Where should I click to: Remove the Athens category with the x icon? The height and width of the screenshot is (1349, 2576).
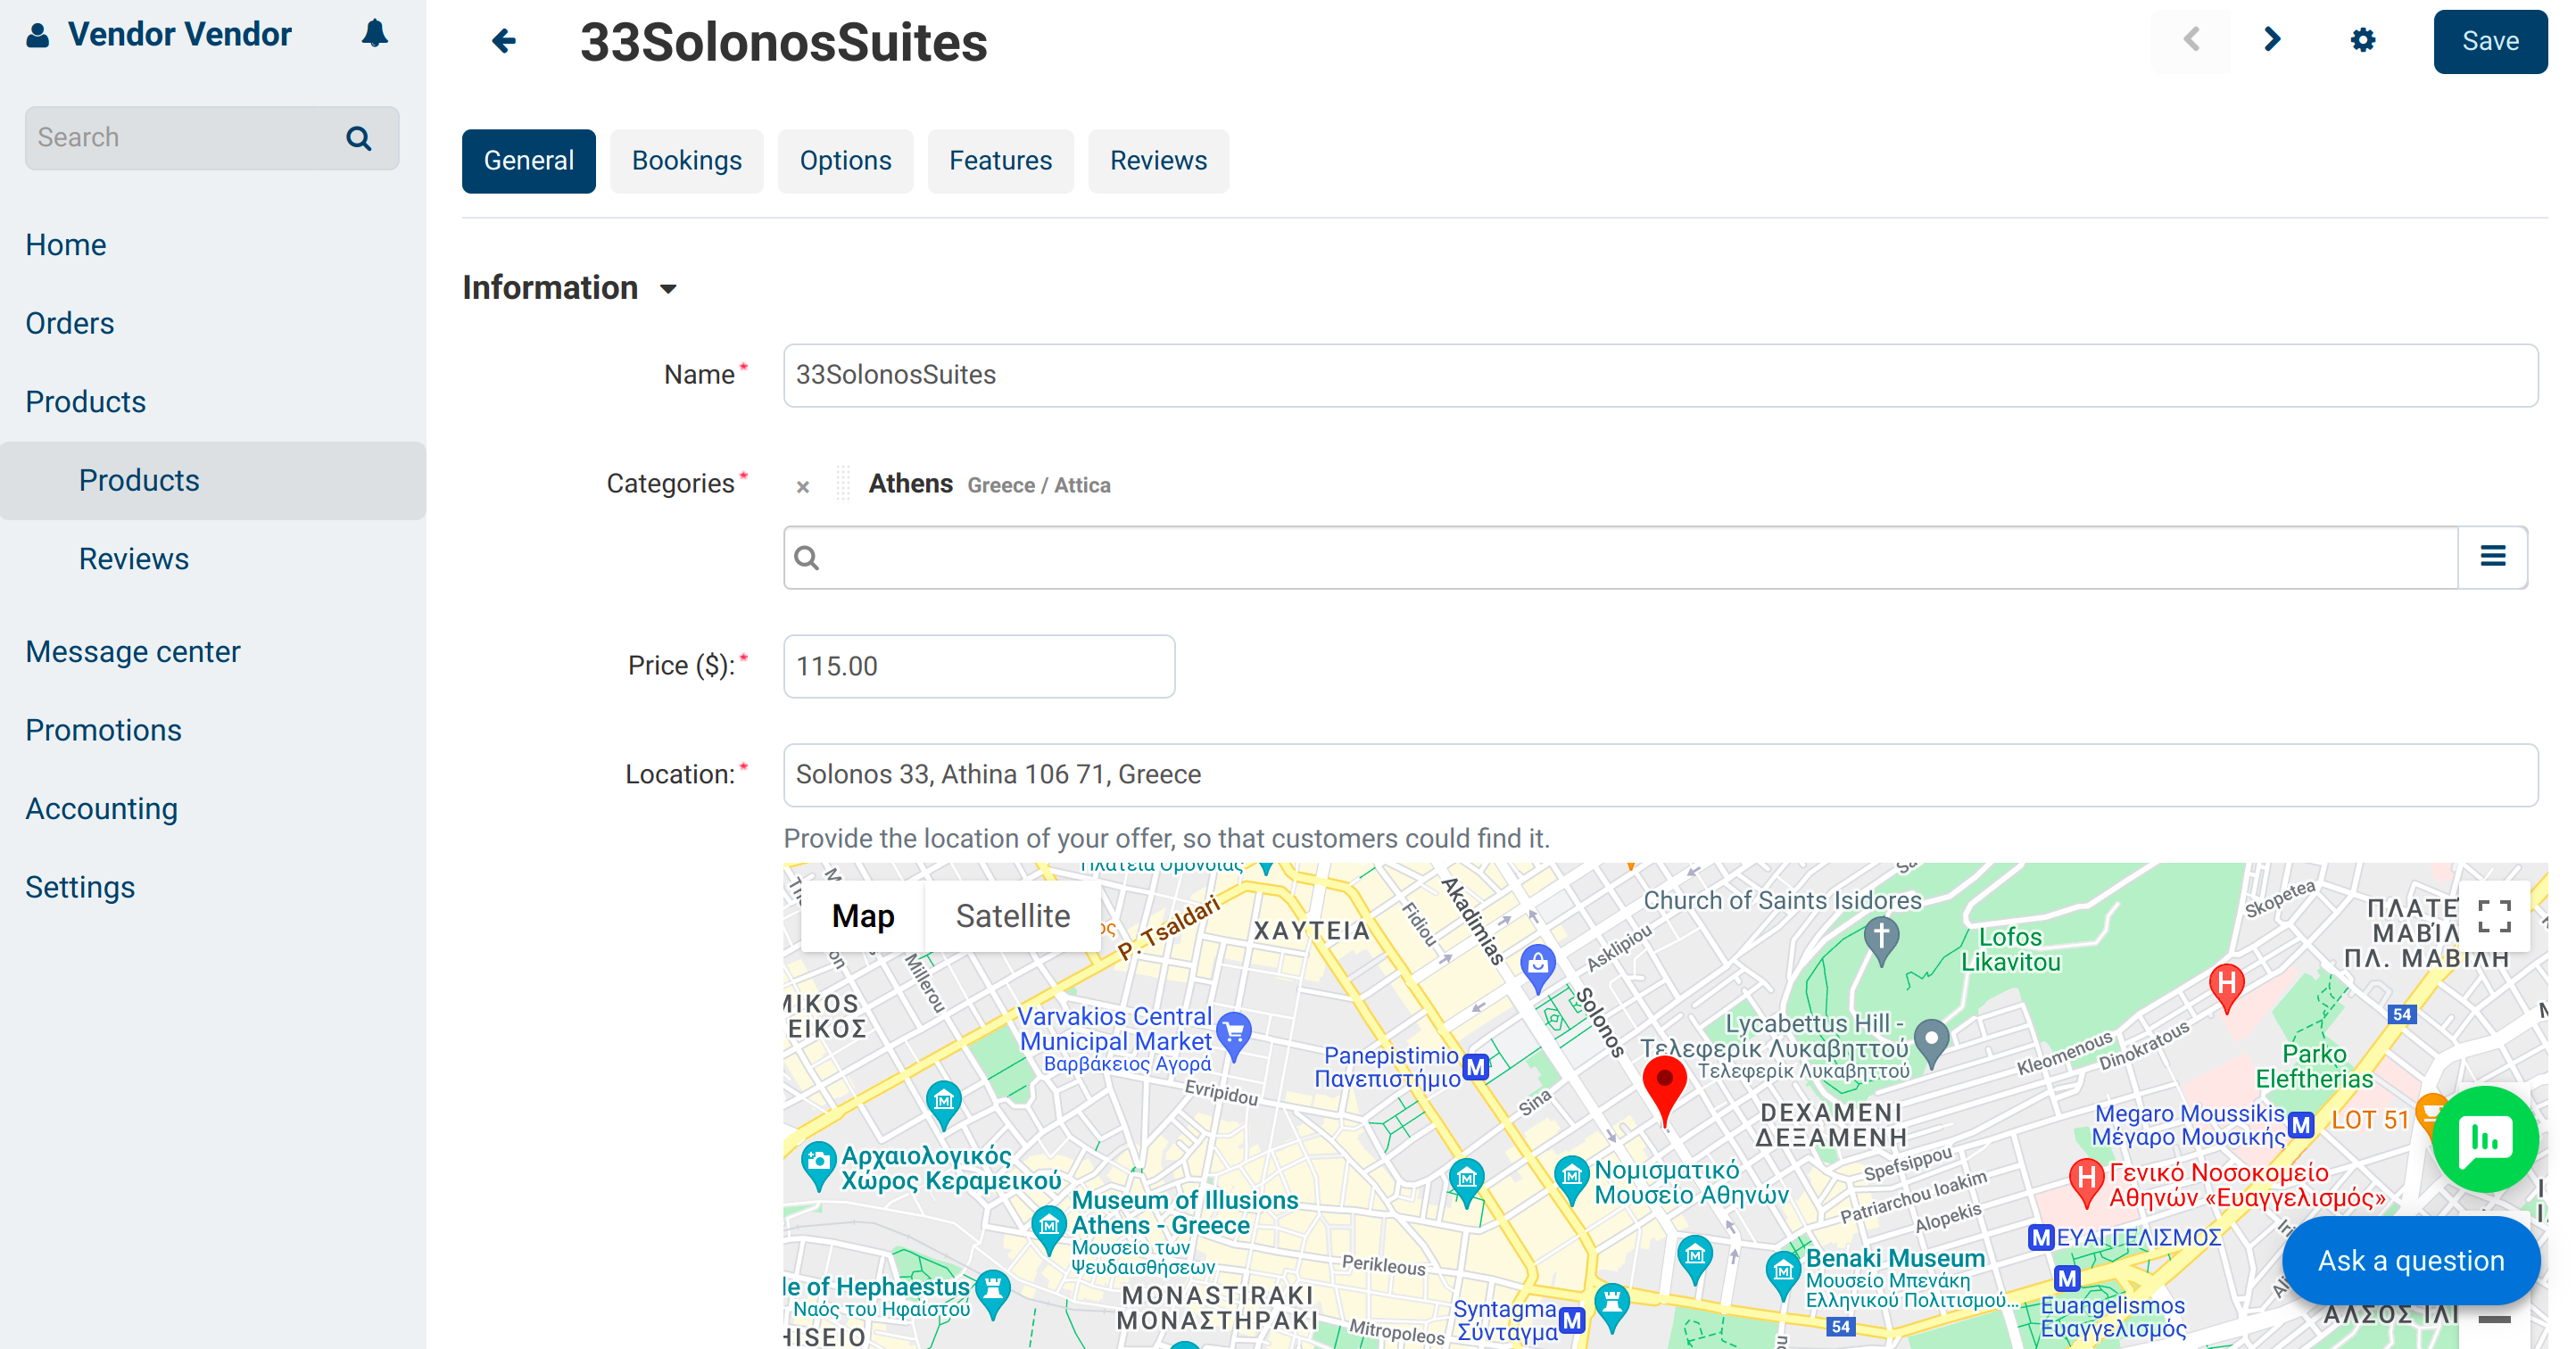click(803, 487)
